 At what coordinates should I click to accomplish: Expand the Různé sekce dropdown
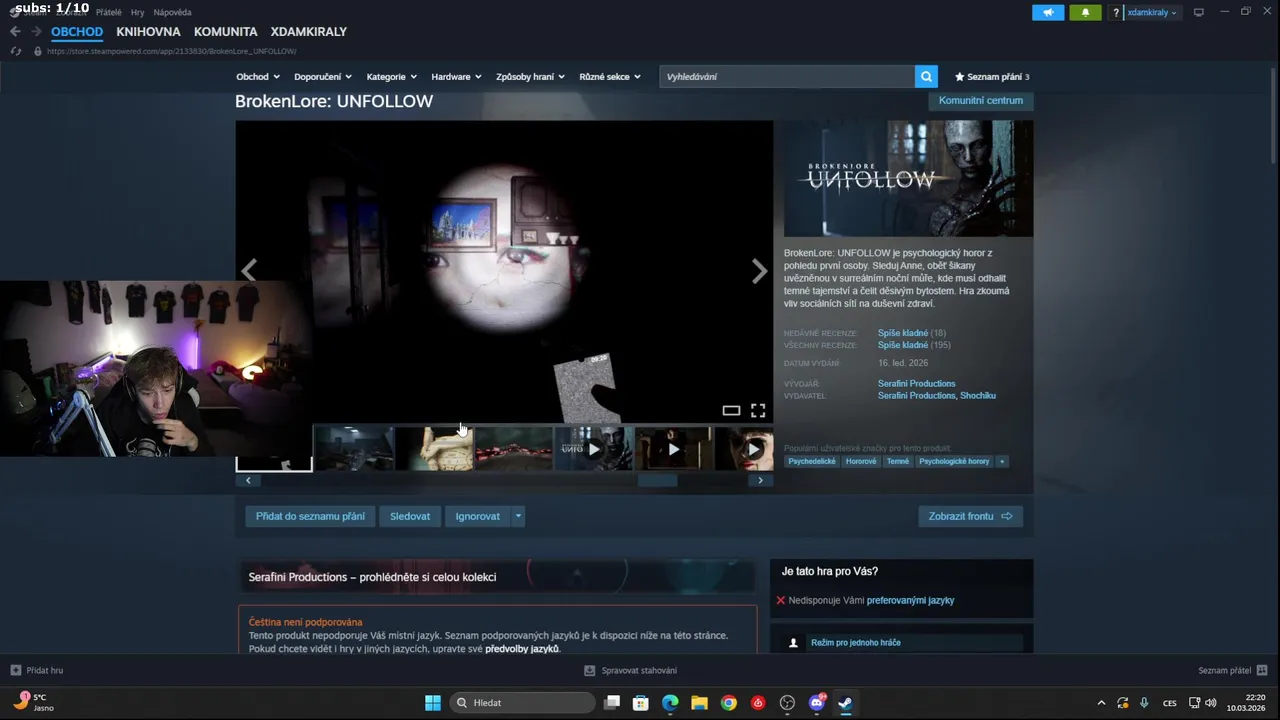coord(610,77)
